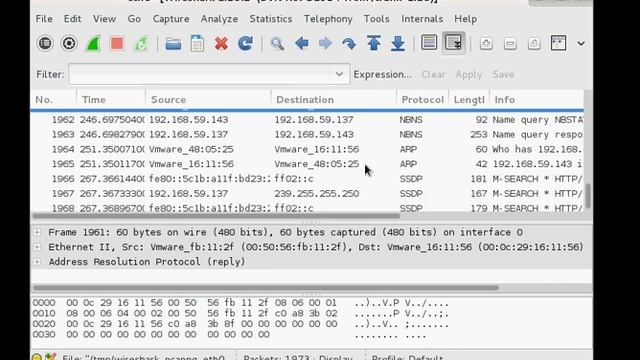Open the Internals menu

click(422, 19)
